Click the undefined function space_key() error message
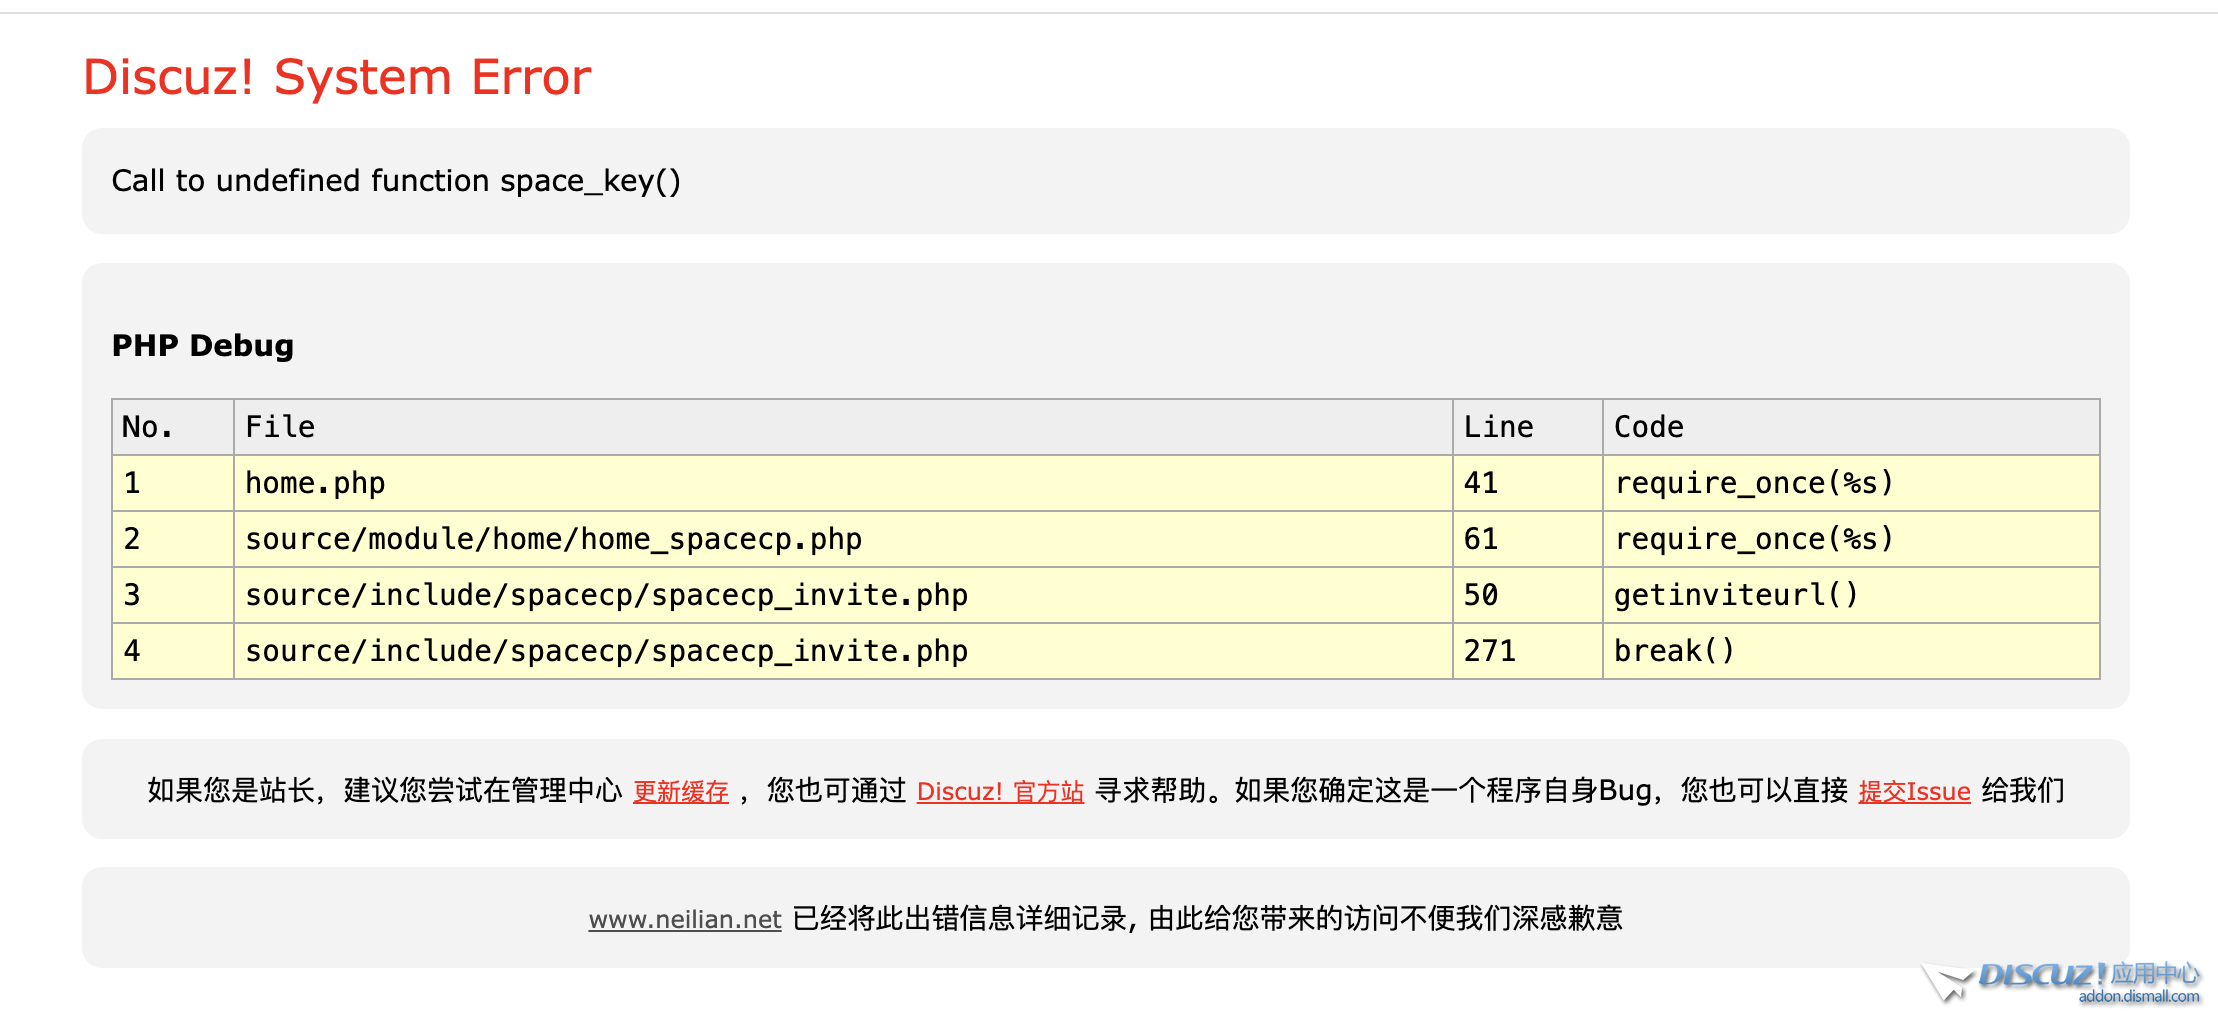Image resolution: width=2218 pixels, height=1022 pixels. (396, 181)
